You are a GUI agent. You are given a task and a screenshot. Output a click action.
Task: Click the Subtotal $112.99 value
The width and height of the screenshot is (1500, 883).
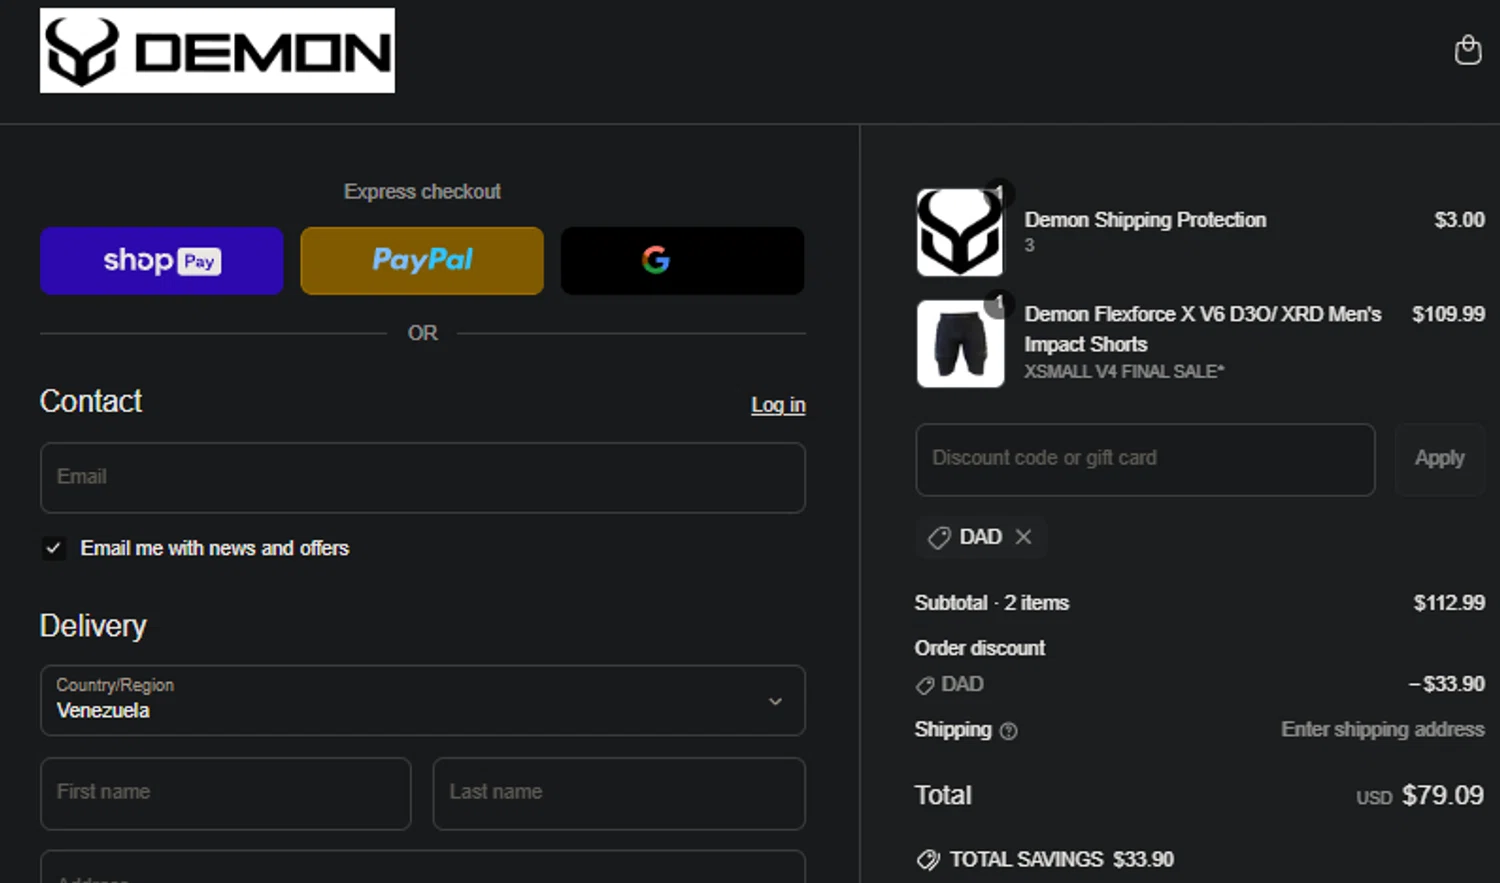pos(1449,603)
